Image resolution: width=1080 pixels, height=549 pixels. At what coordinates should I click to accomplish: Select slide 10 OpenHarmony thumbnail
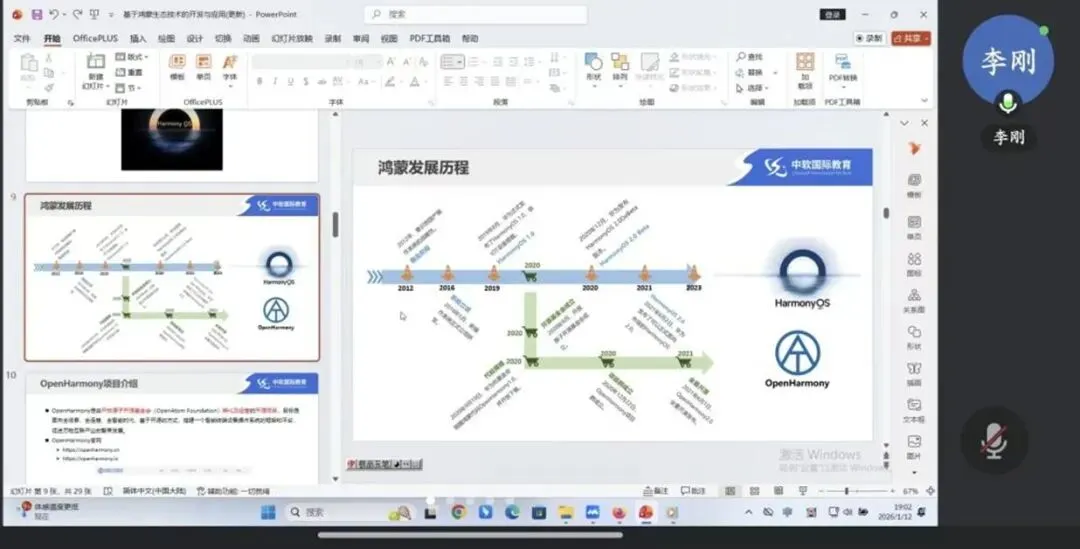click(172, 428)
